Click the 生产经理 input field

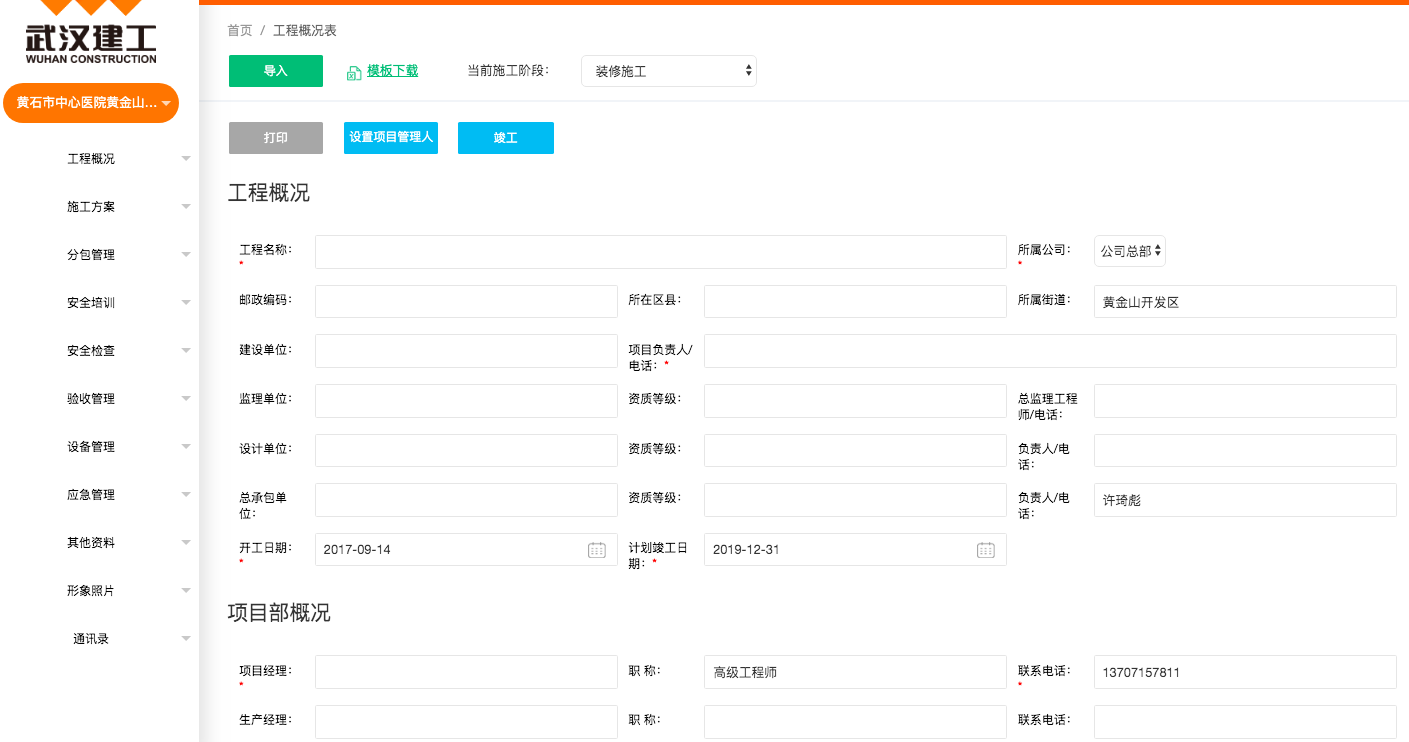point(466,722)
